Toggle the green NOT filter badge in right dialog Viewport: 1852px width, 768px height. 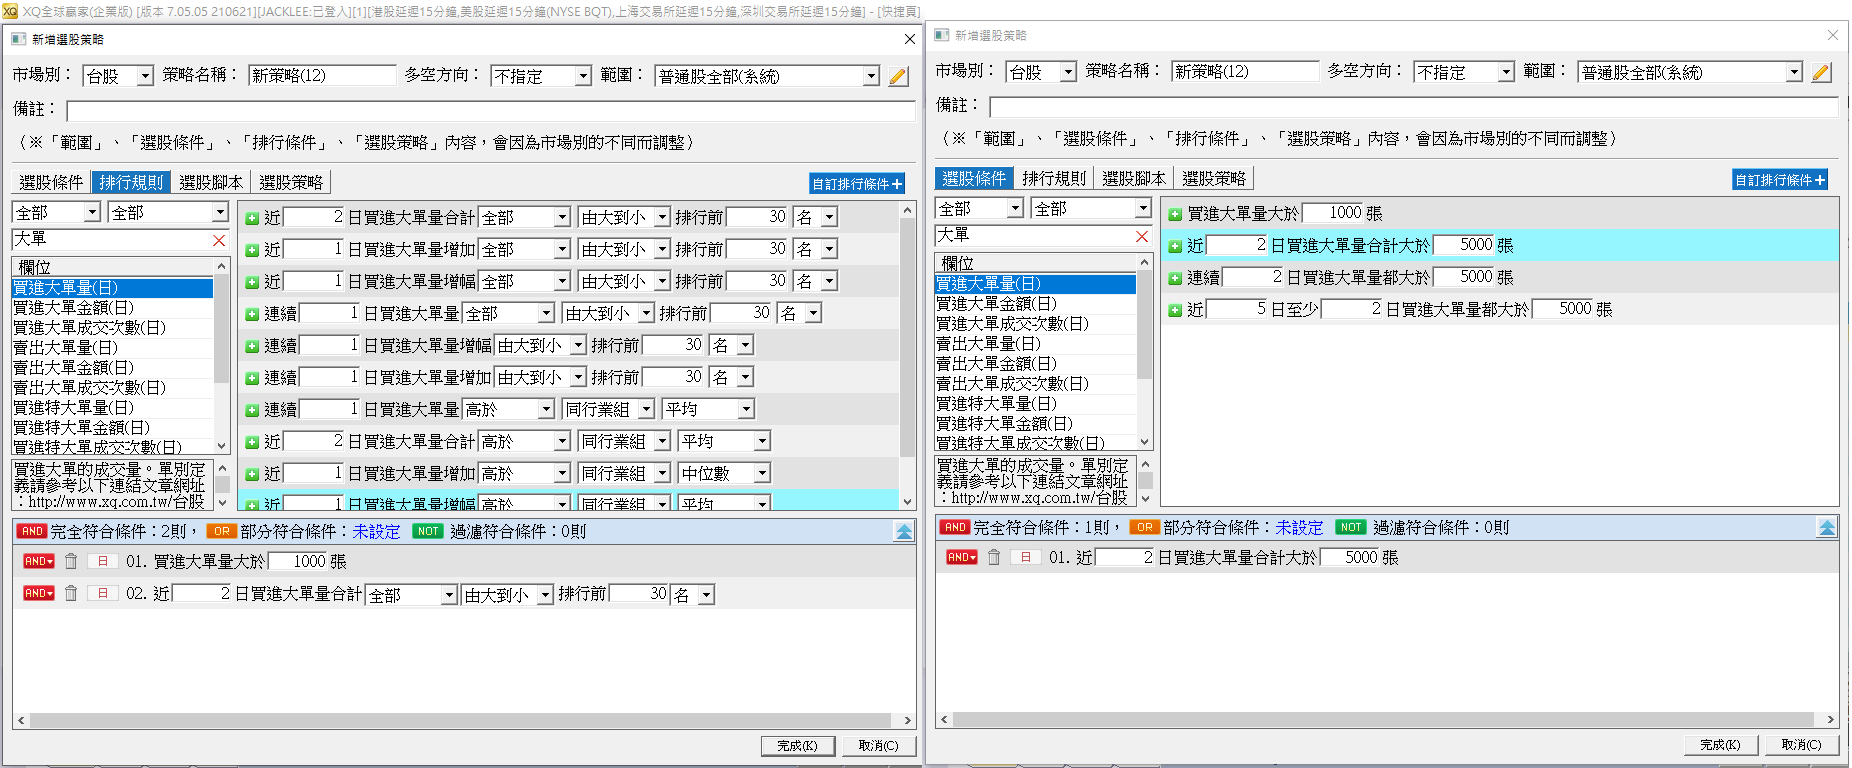[1351, 528]
